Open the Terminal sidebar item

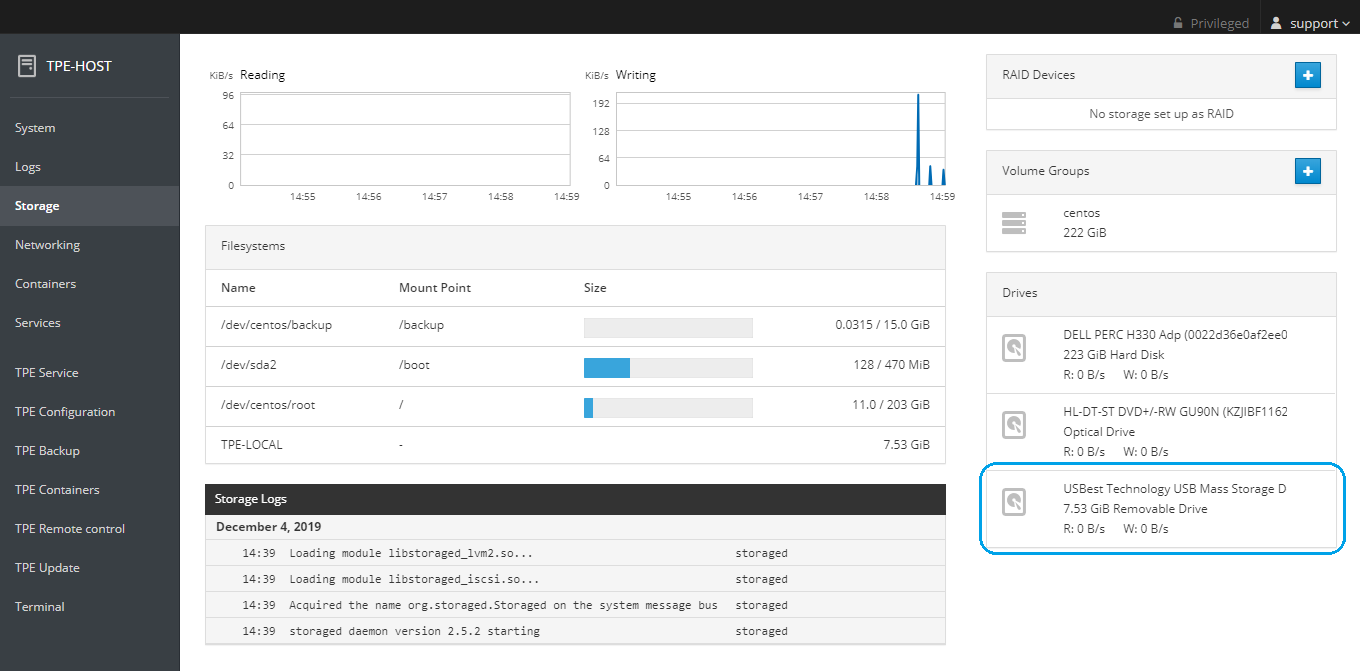(40, 607)
